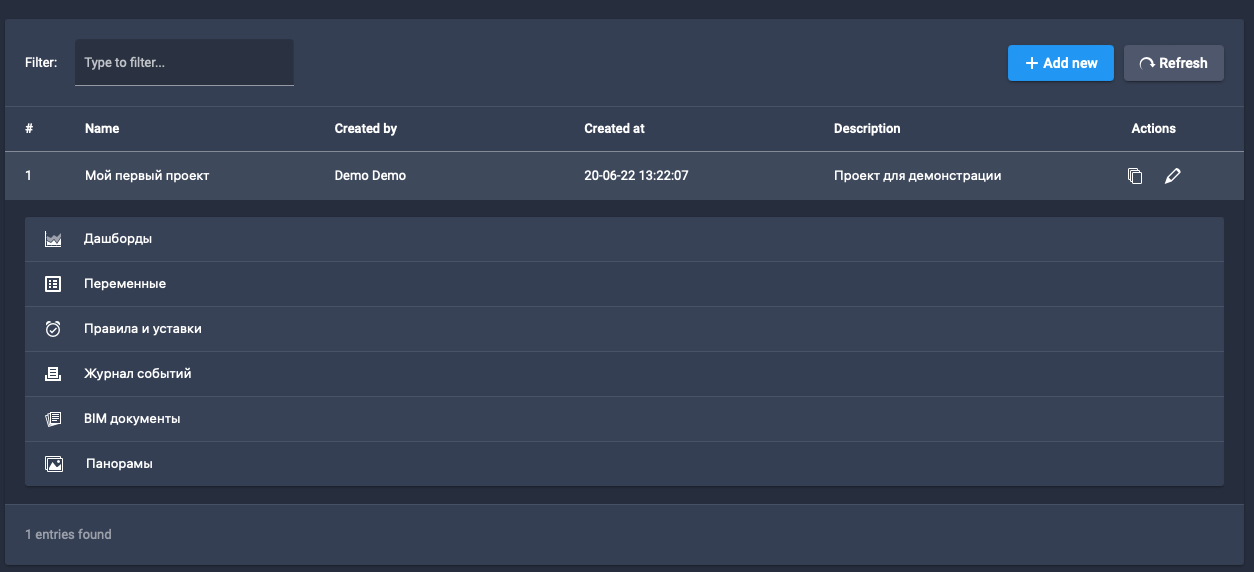This screenshot has height=572, width=1254.
Task: Open the Переменные menu entry
Action: click(x=125, y=284)
